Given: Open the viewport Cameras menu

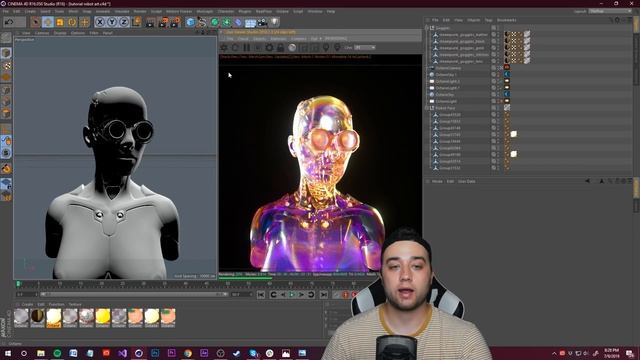Looking at the screenshot, I should (x=42, y=33).
